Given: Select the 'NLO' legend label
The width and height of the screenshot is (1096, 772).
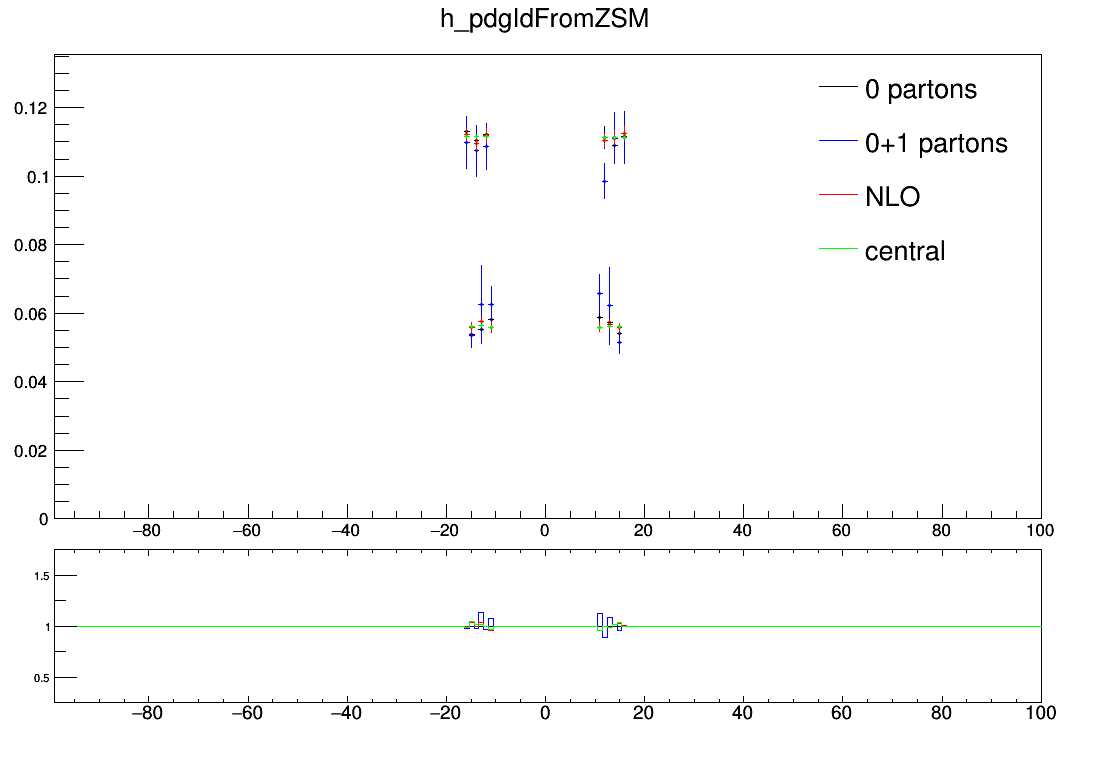Looking at the screenshot, I should coord(893,196).
